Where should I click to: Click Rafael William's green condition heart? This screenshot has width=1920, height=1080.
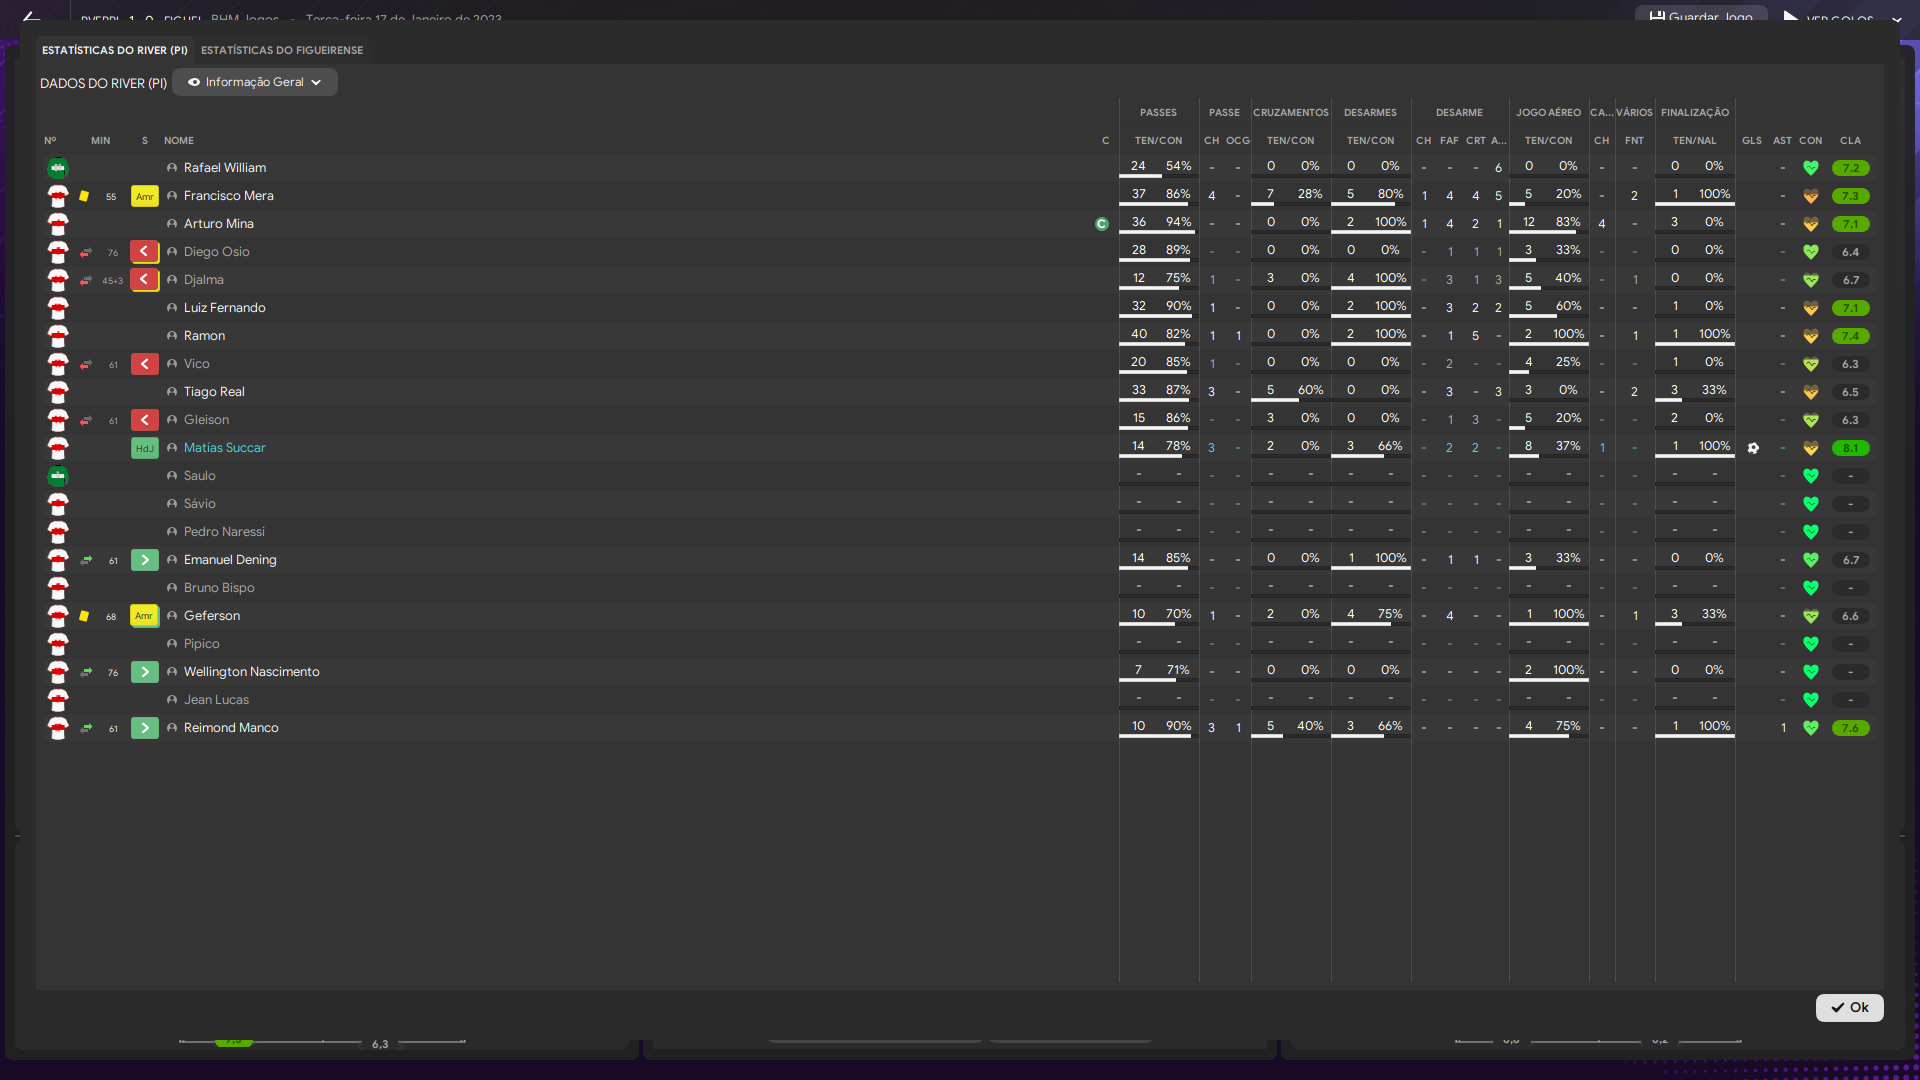coord(1811,168)
